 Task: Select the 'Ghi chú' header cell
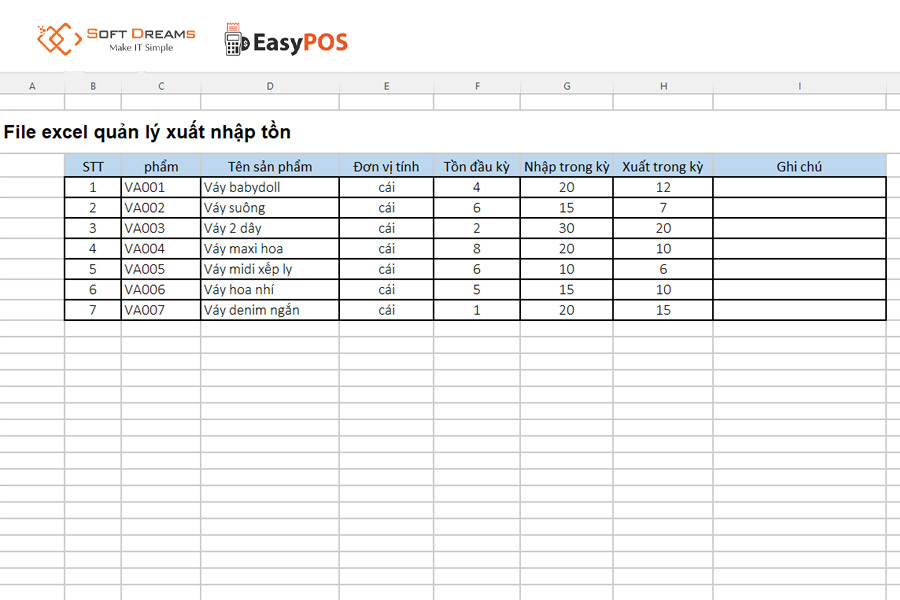pyautogui.click(x=799, y=166)
